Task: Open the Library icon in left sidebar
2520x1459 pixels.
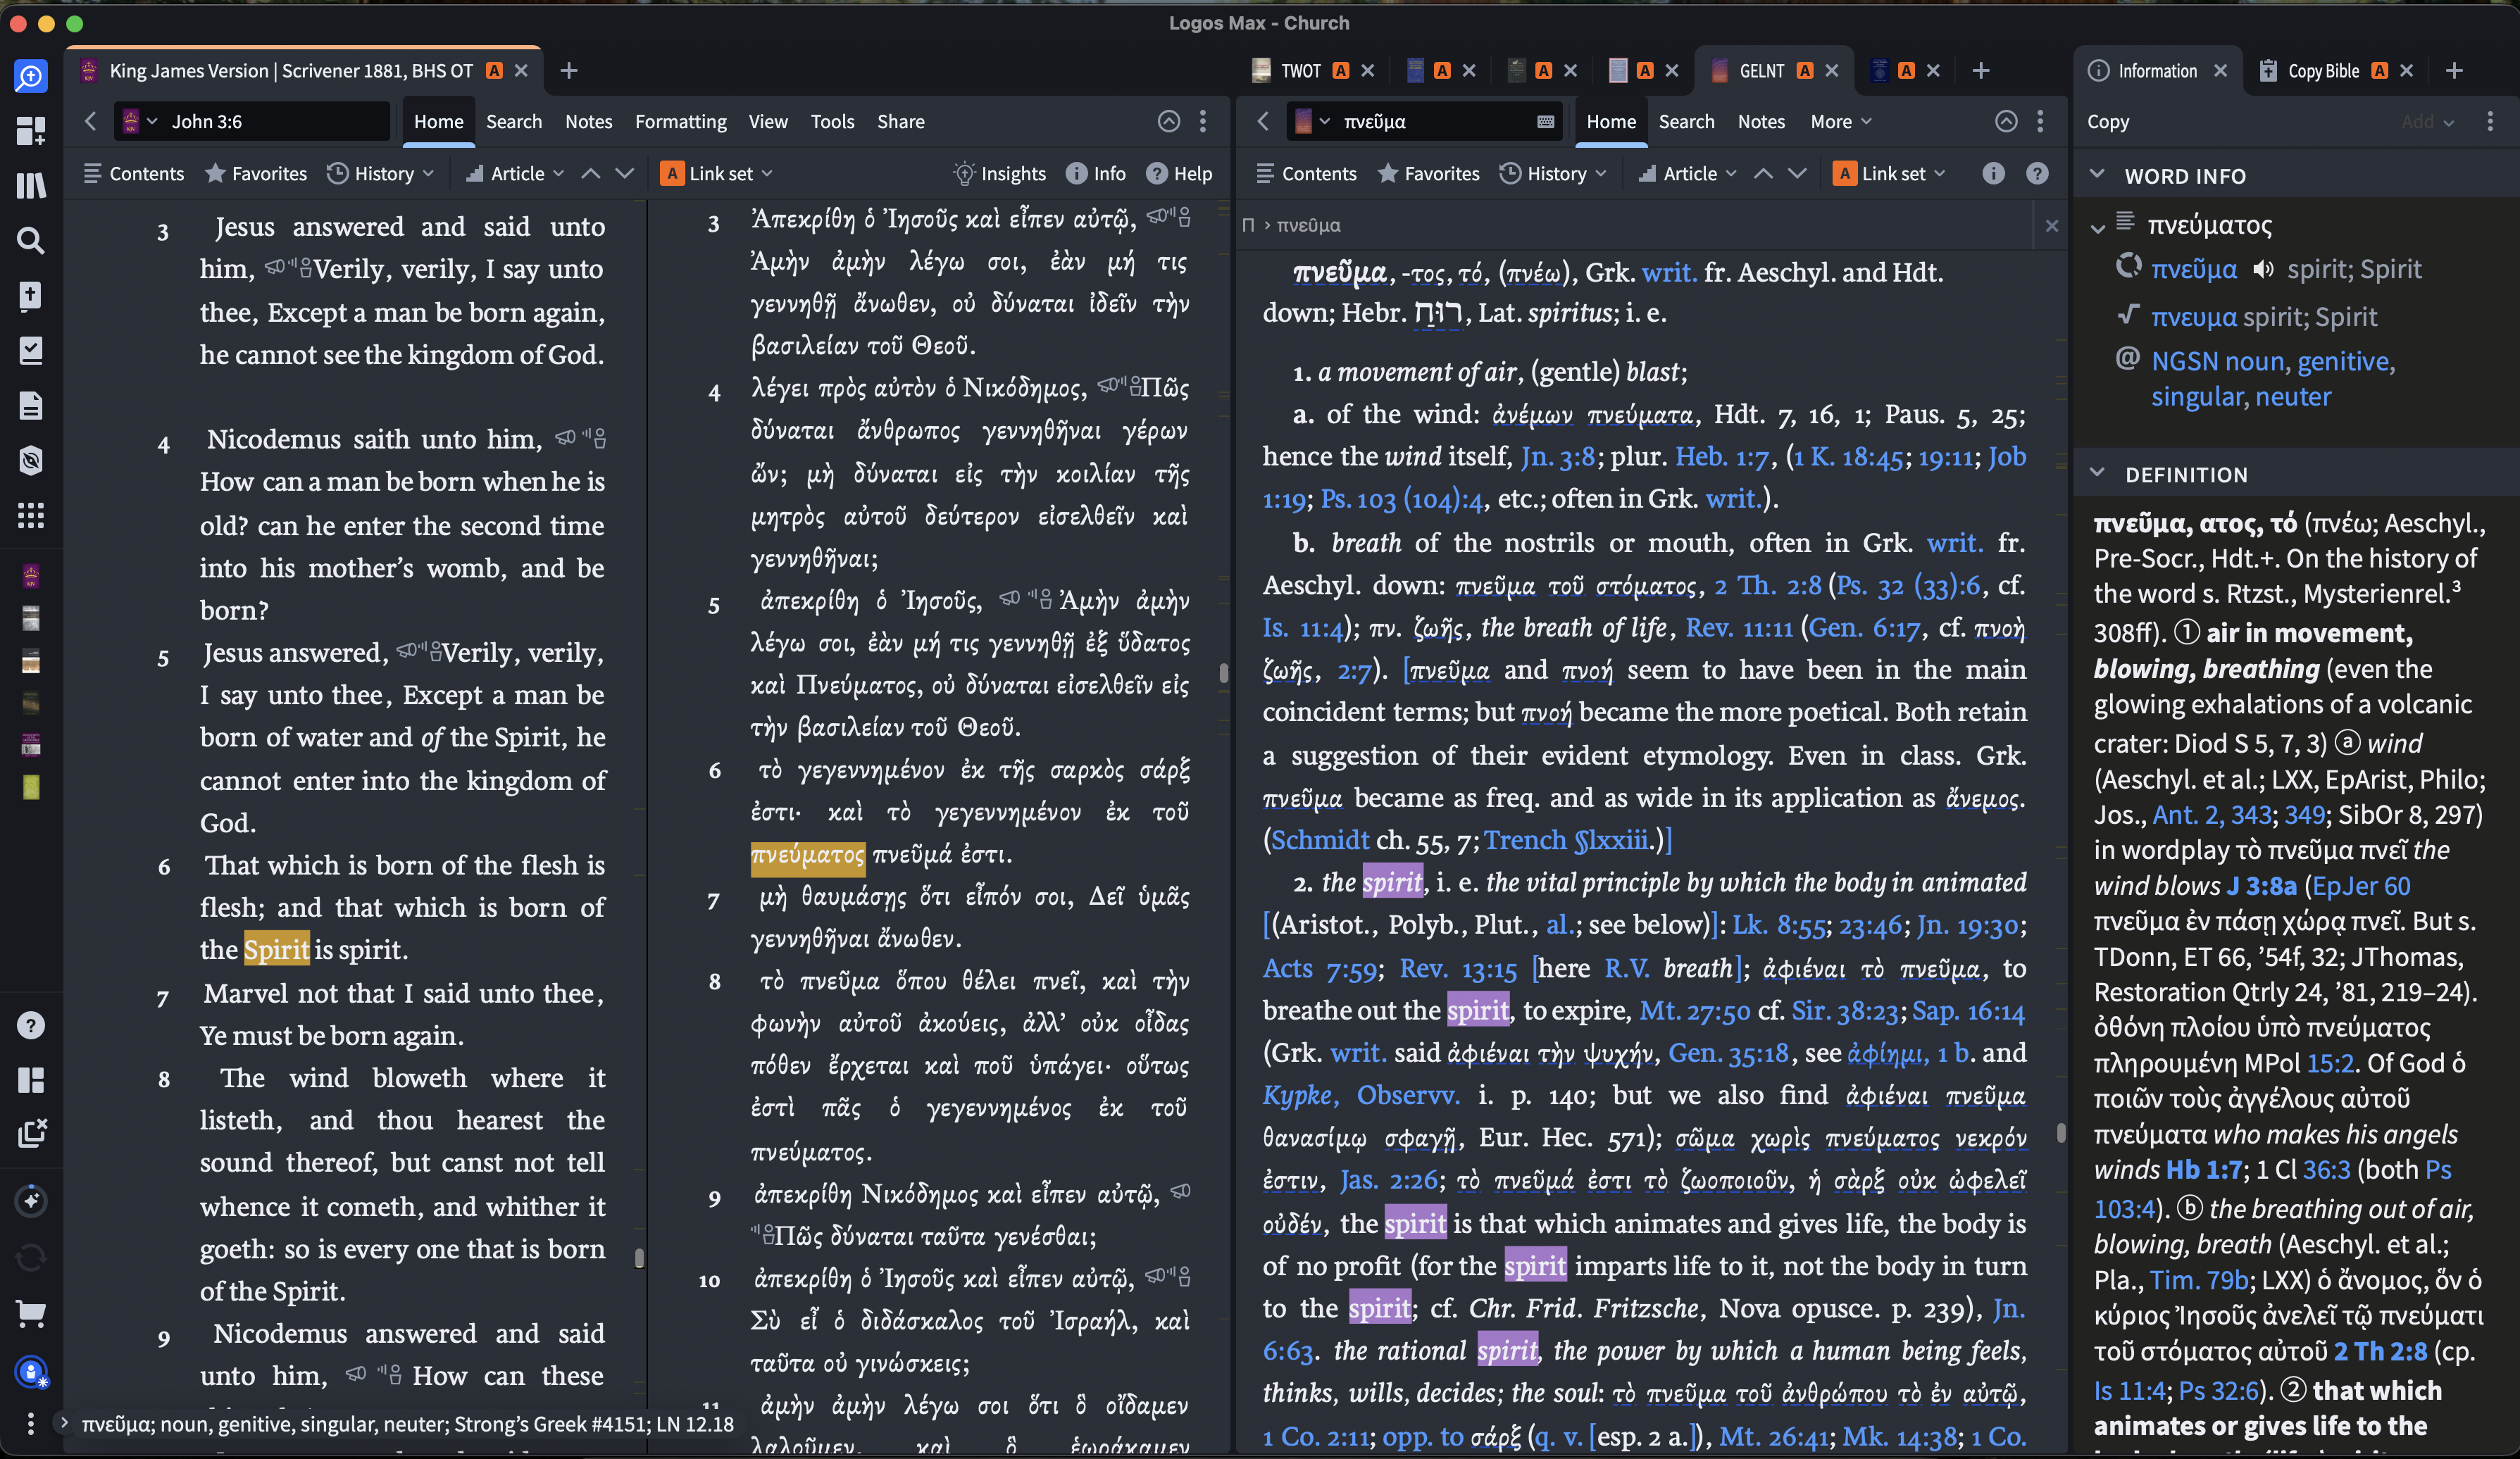Action: coord(31,185)
